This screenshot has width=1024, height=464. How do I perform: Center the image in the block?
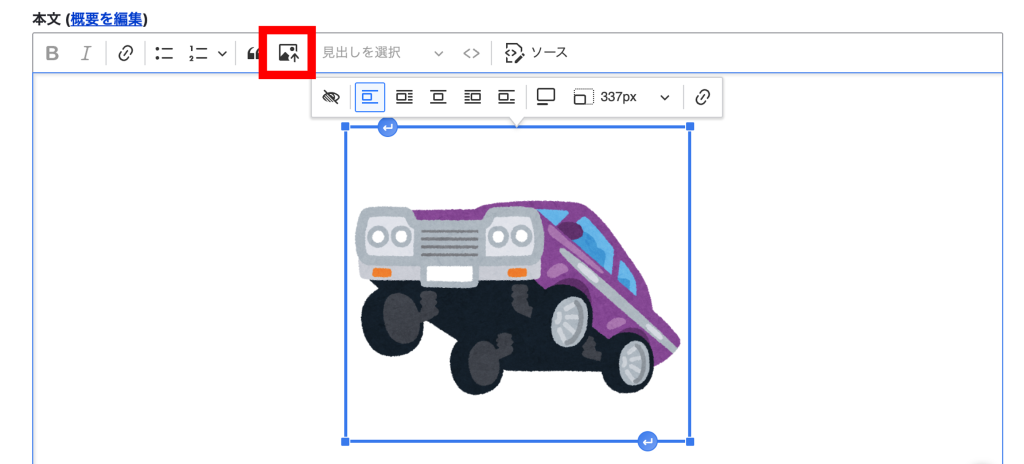coord(438,97)
